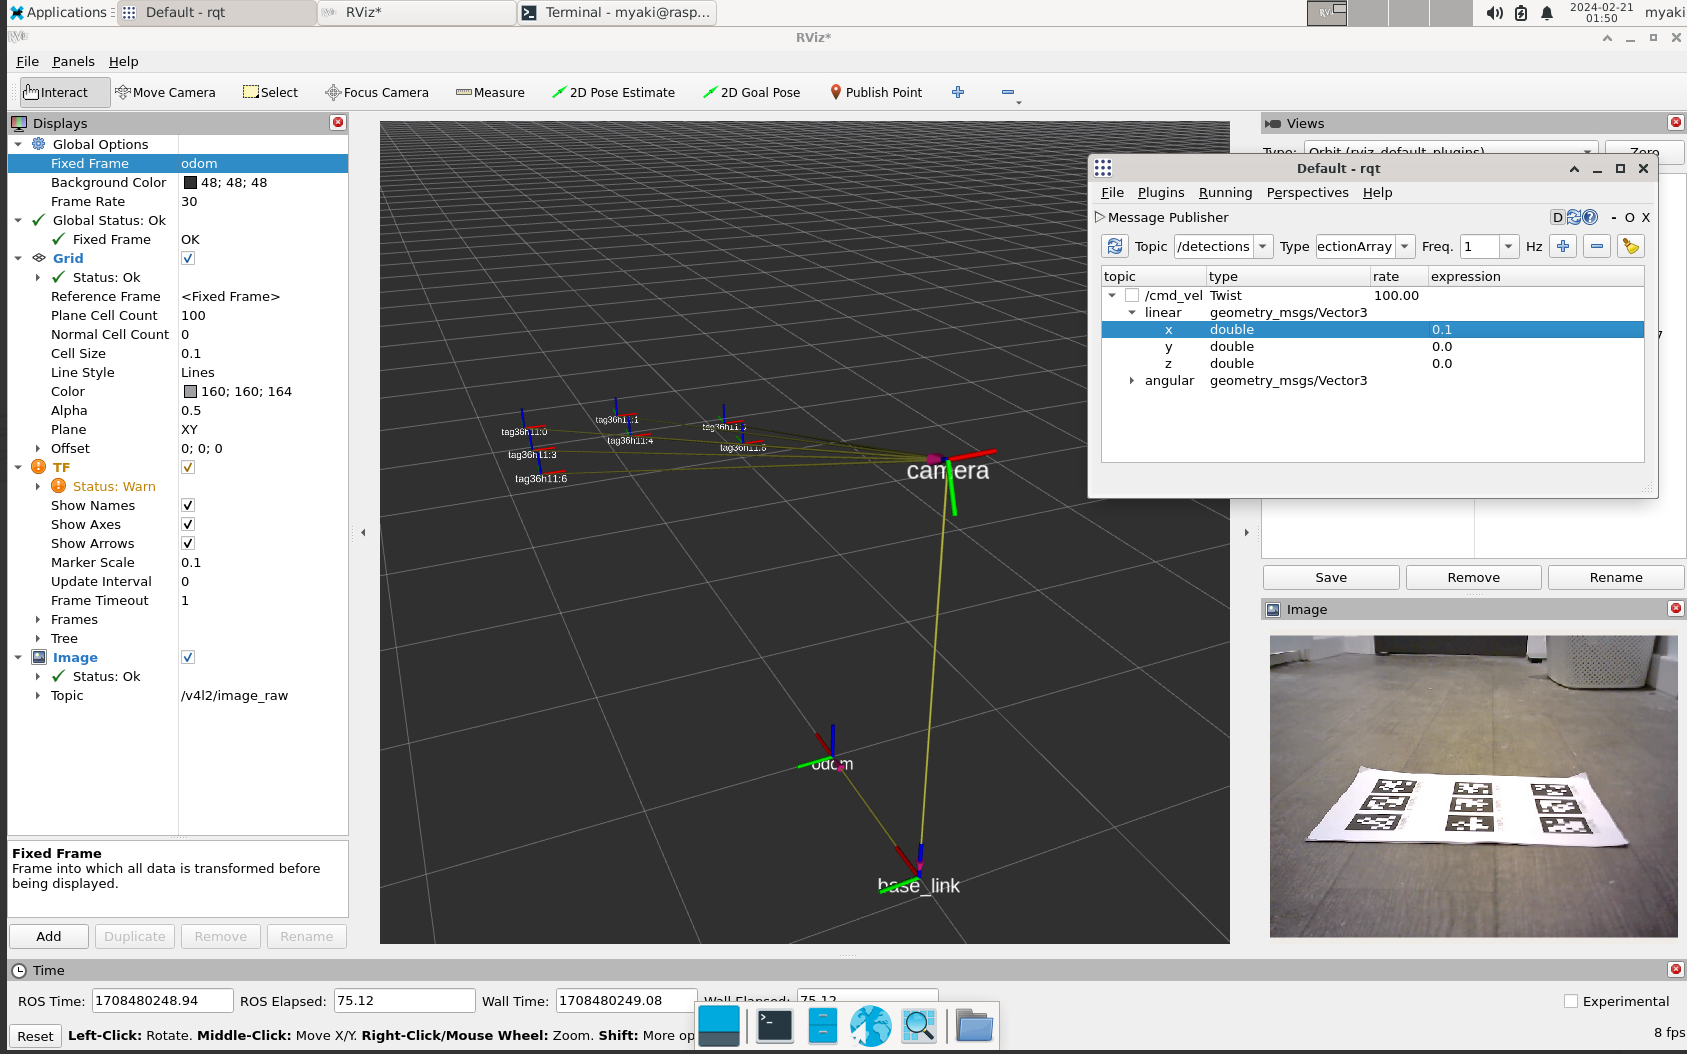
Task: Click the Add display button
Action: (49, 936)
